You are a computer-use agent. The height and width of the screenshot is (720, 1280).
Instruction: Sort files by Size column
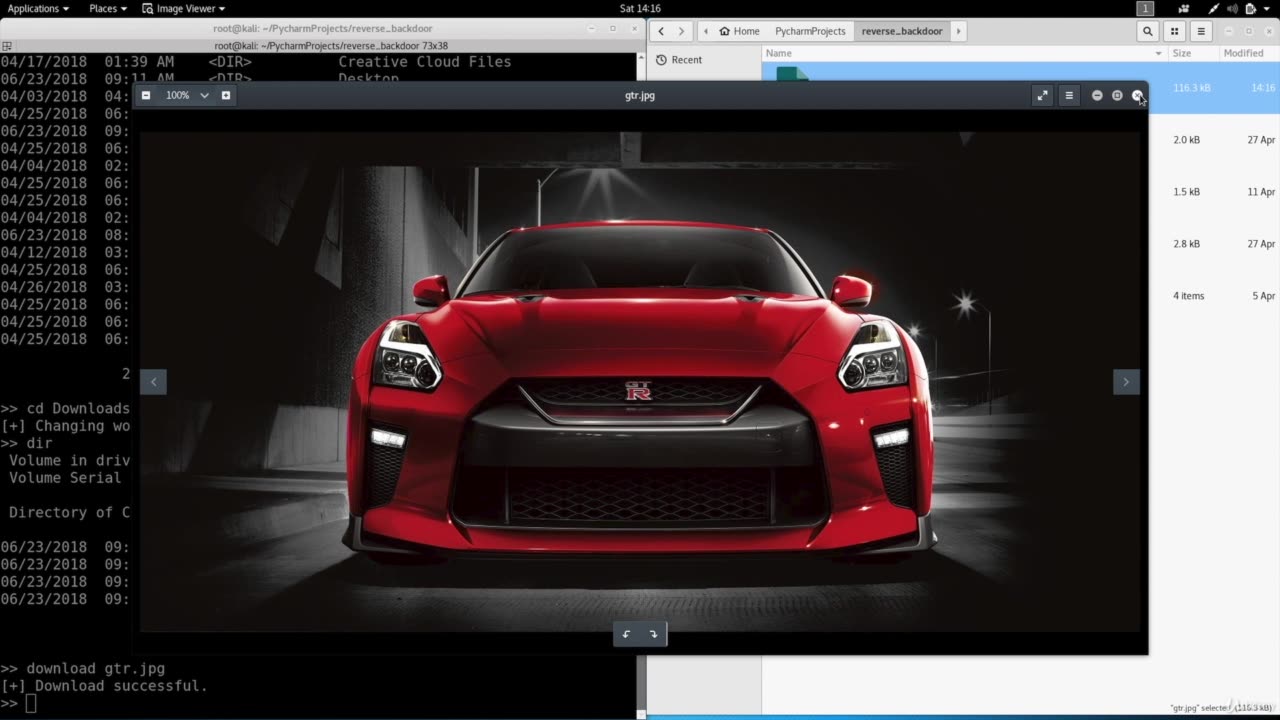(1182, 53)
